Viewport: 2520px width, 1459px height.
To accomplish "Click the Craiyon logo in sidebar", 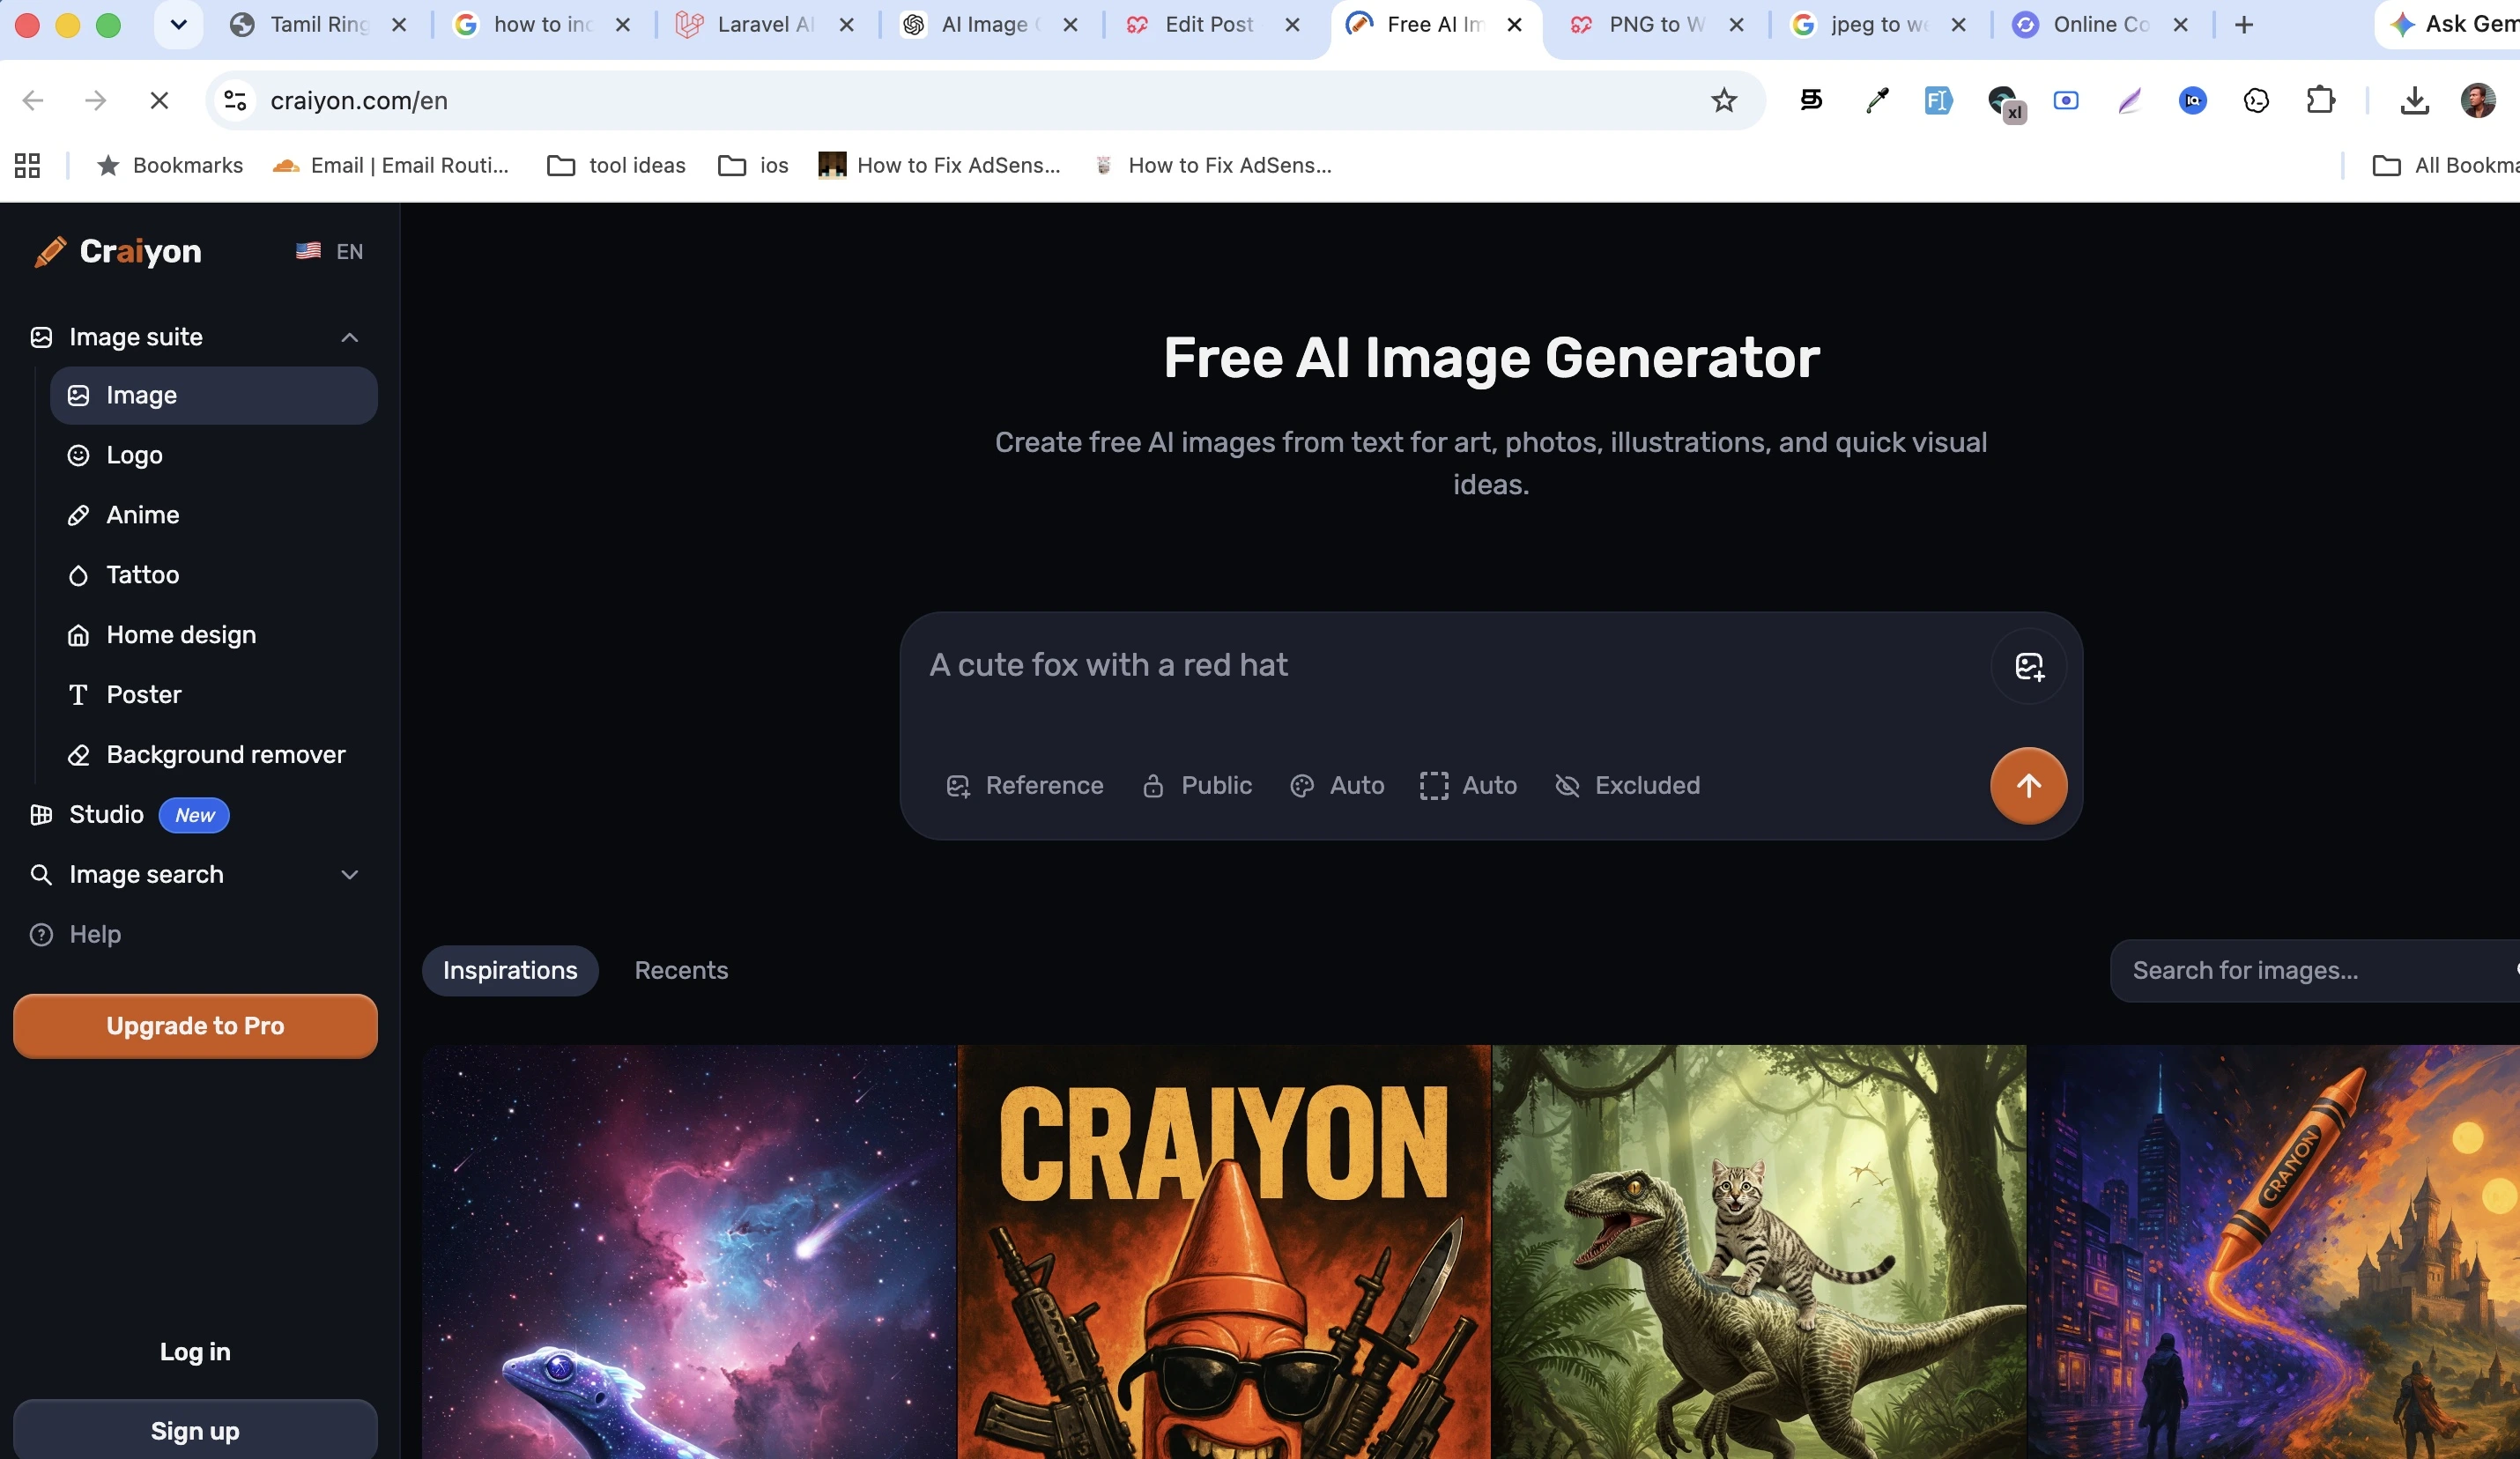I will pyautogui.click(x=118, y=251).
